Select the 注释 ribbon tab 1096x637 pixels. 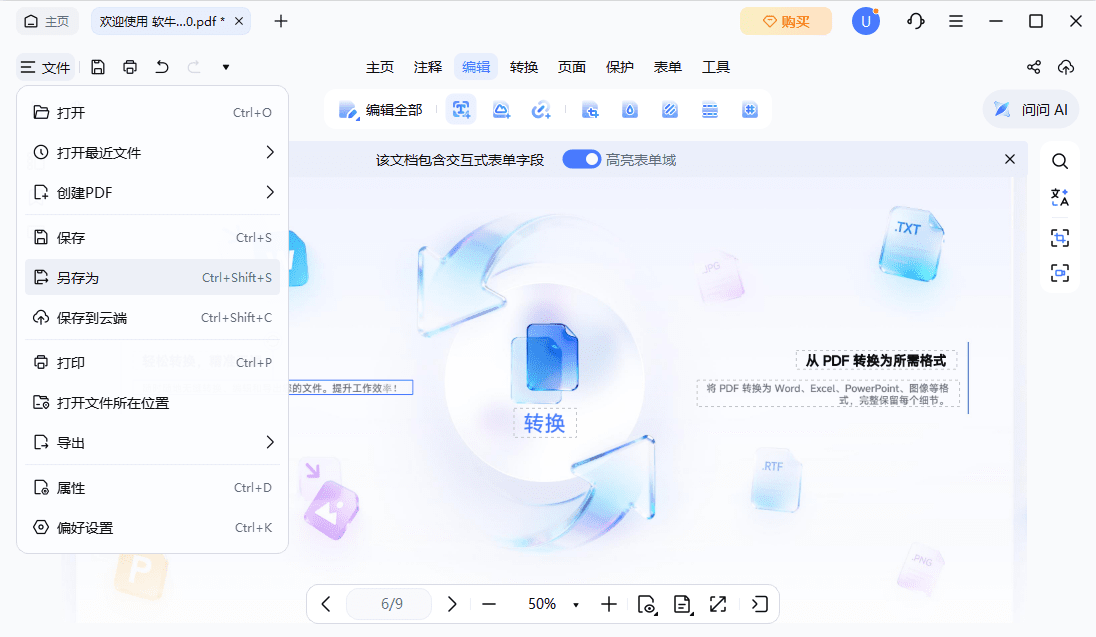428,67
